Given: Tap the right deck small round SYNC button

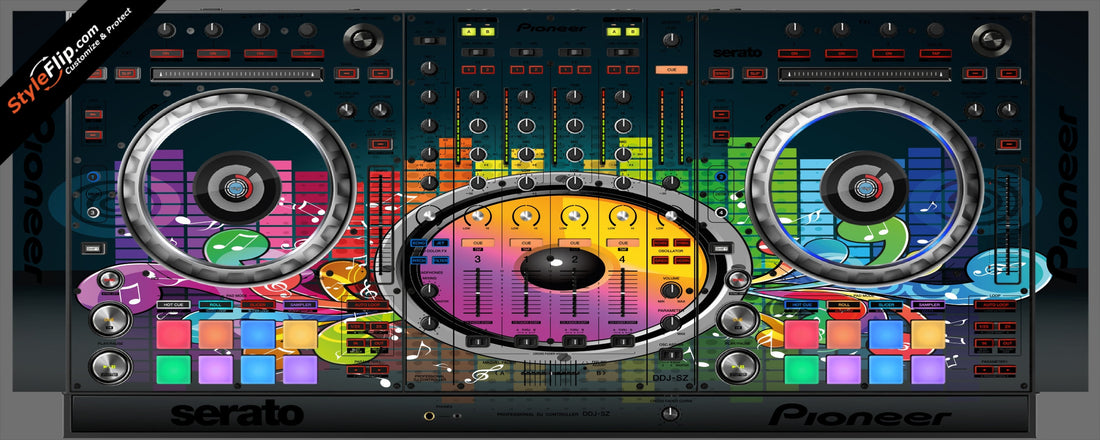Looking at the screenshot, I should click(x=737, y=281).
